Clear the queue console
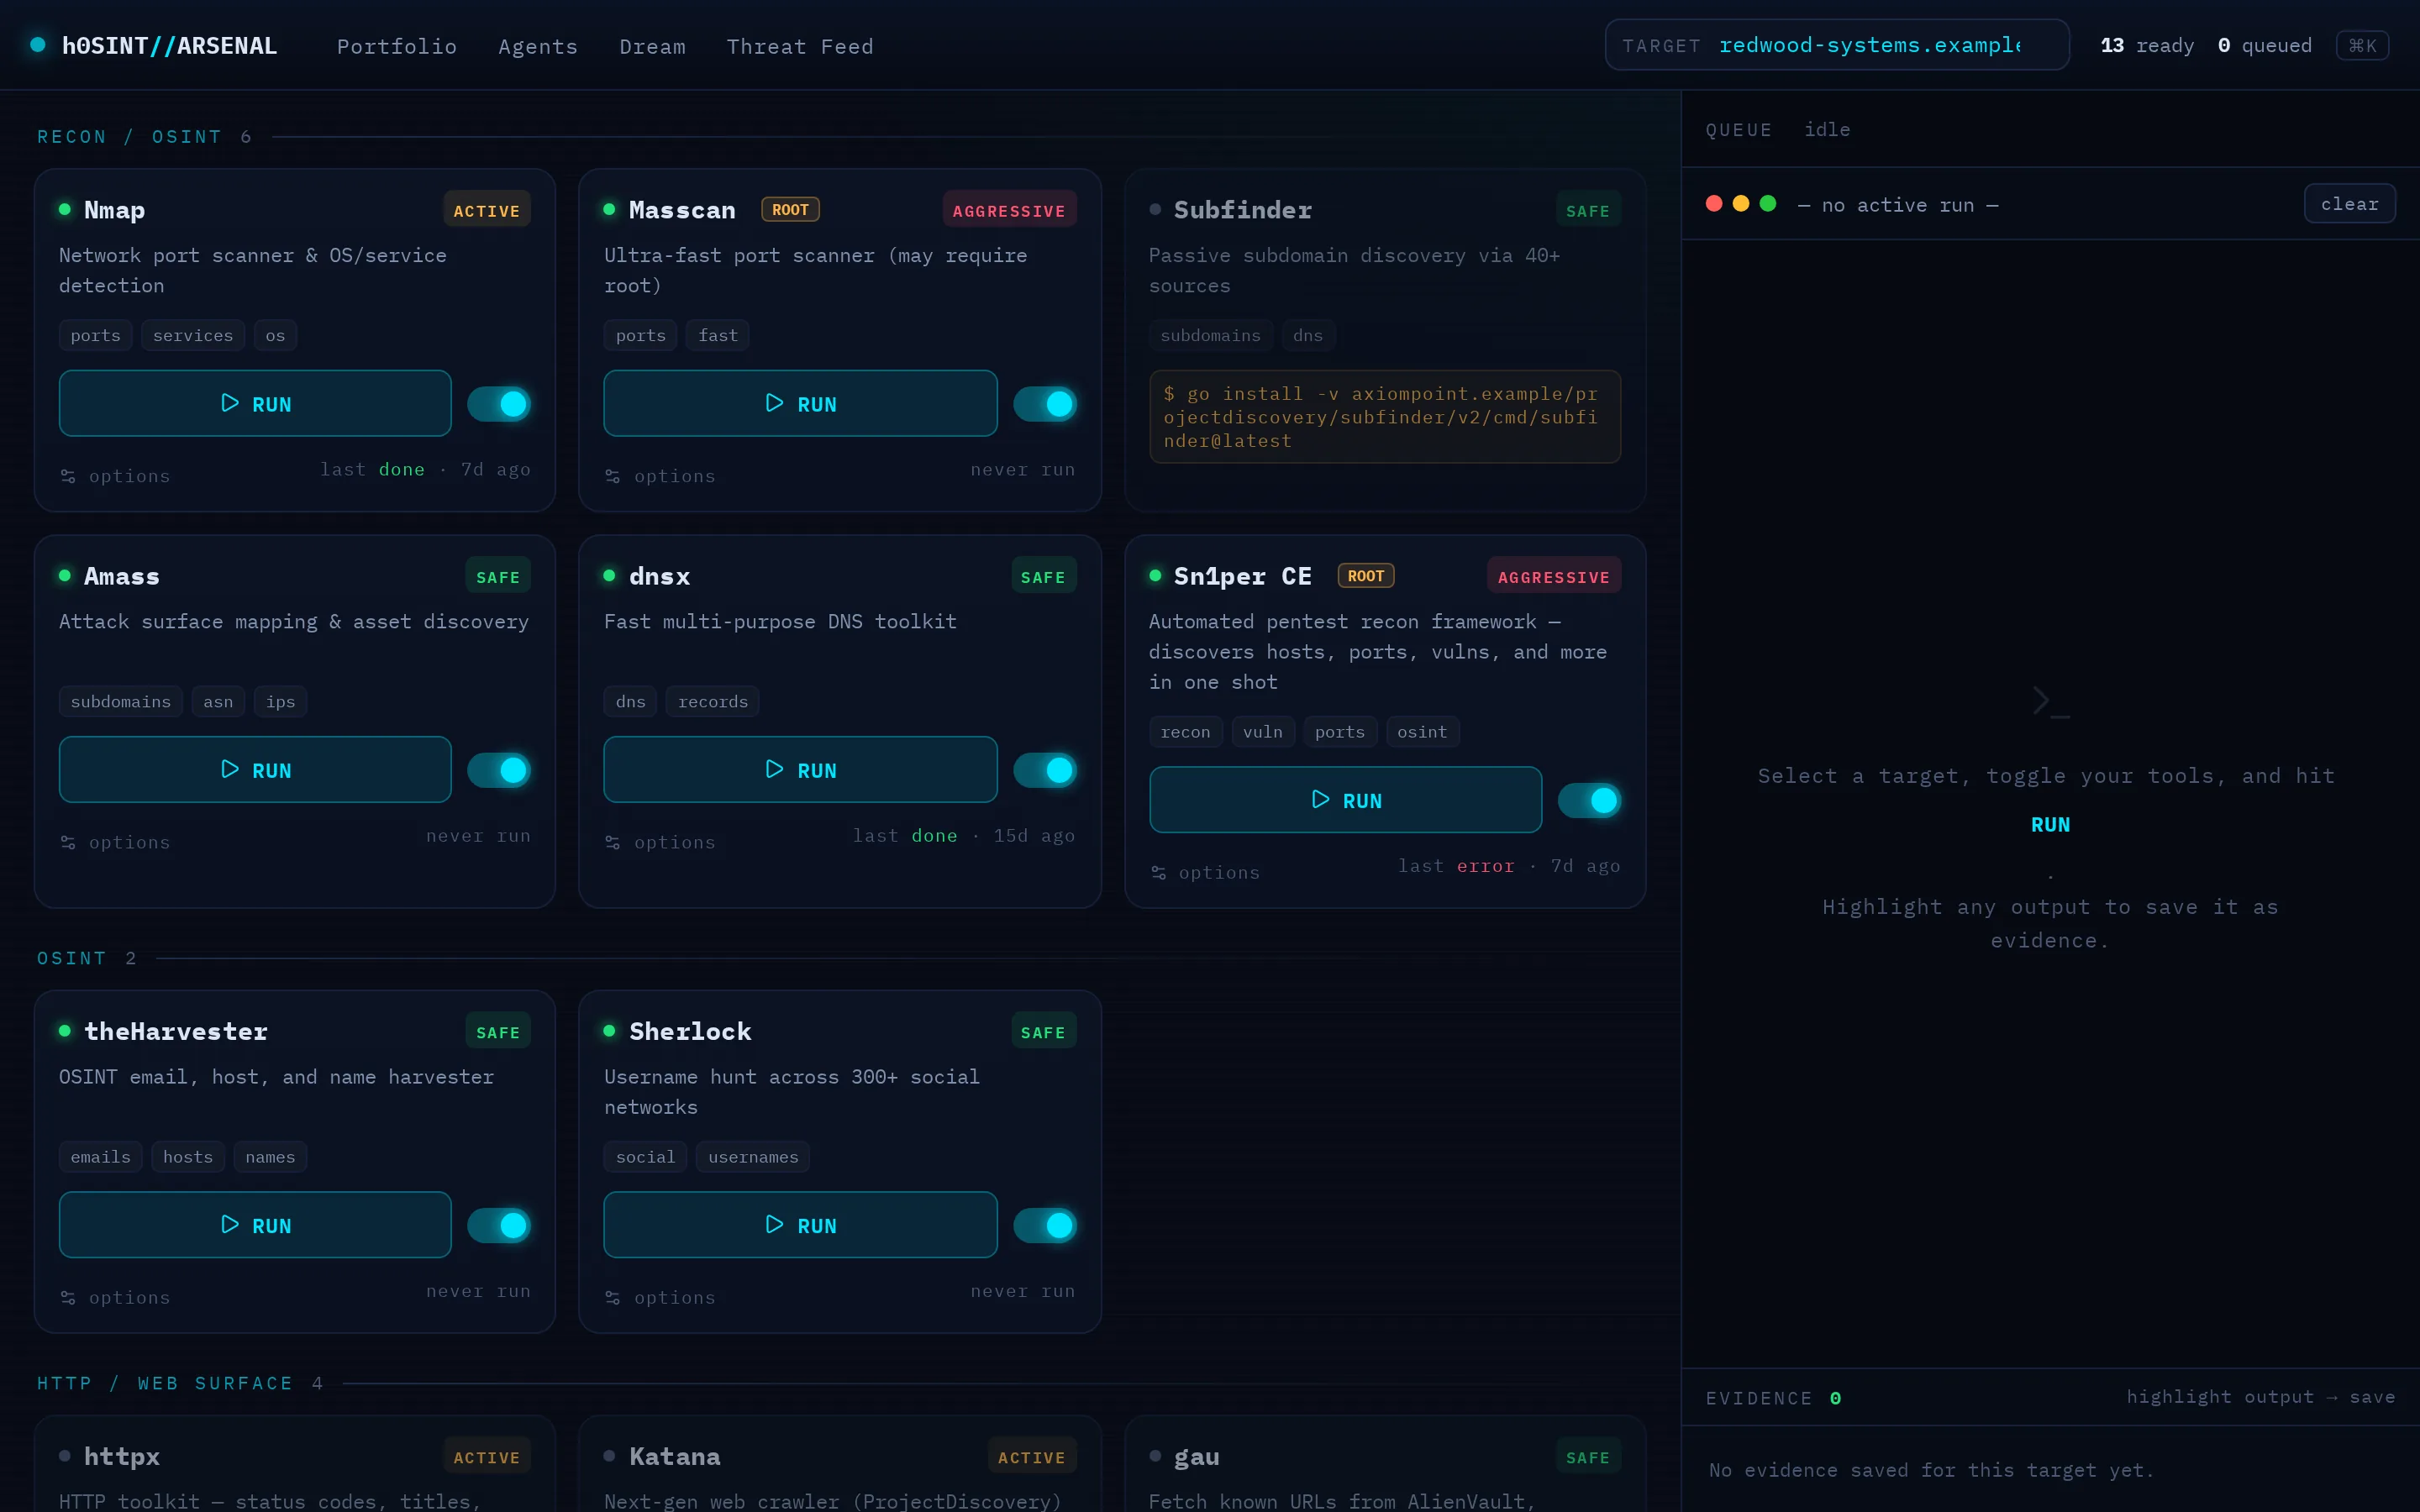The height and width of the screenshot is (1512, 2420). (x=2349, y=203)
